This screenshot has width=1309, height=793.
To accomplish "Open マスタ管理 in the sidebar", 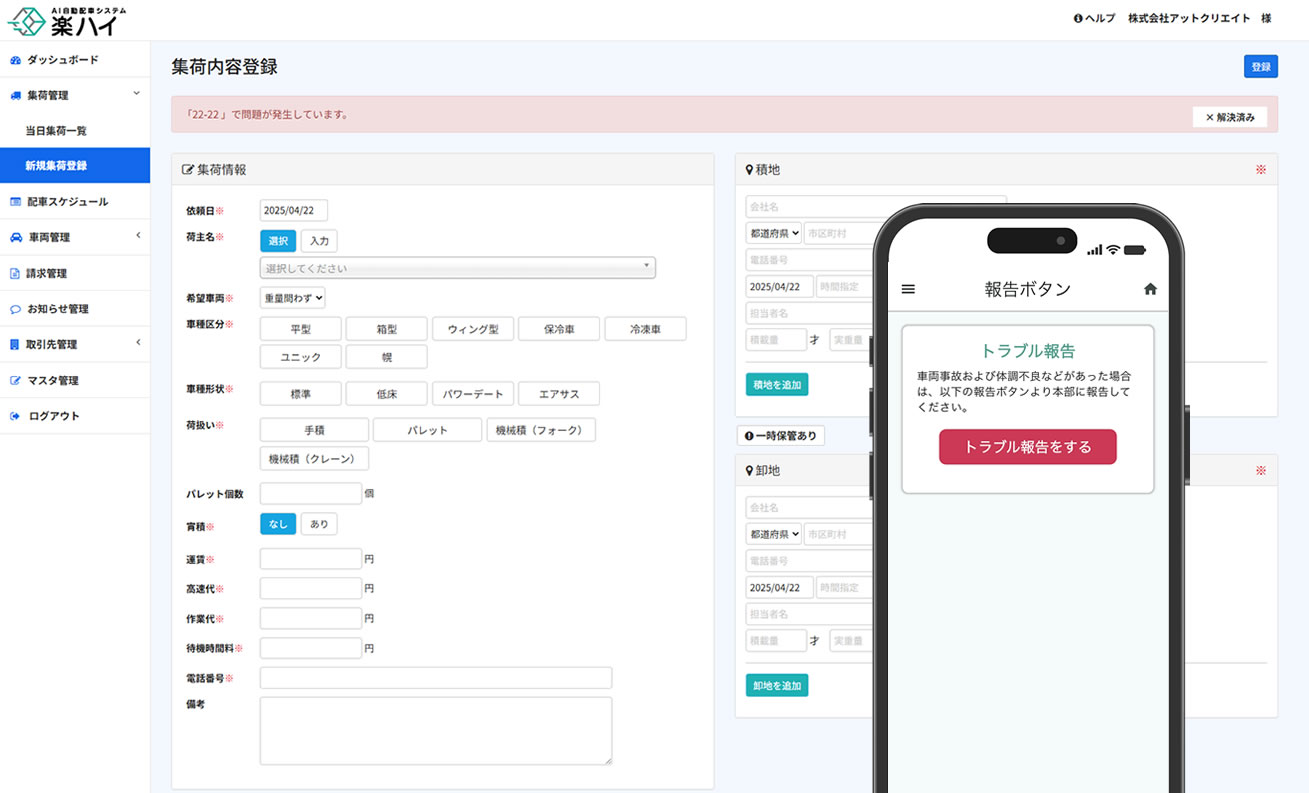I will [53, 380].
